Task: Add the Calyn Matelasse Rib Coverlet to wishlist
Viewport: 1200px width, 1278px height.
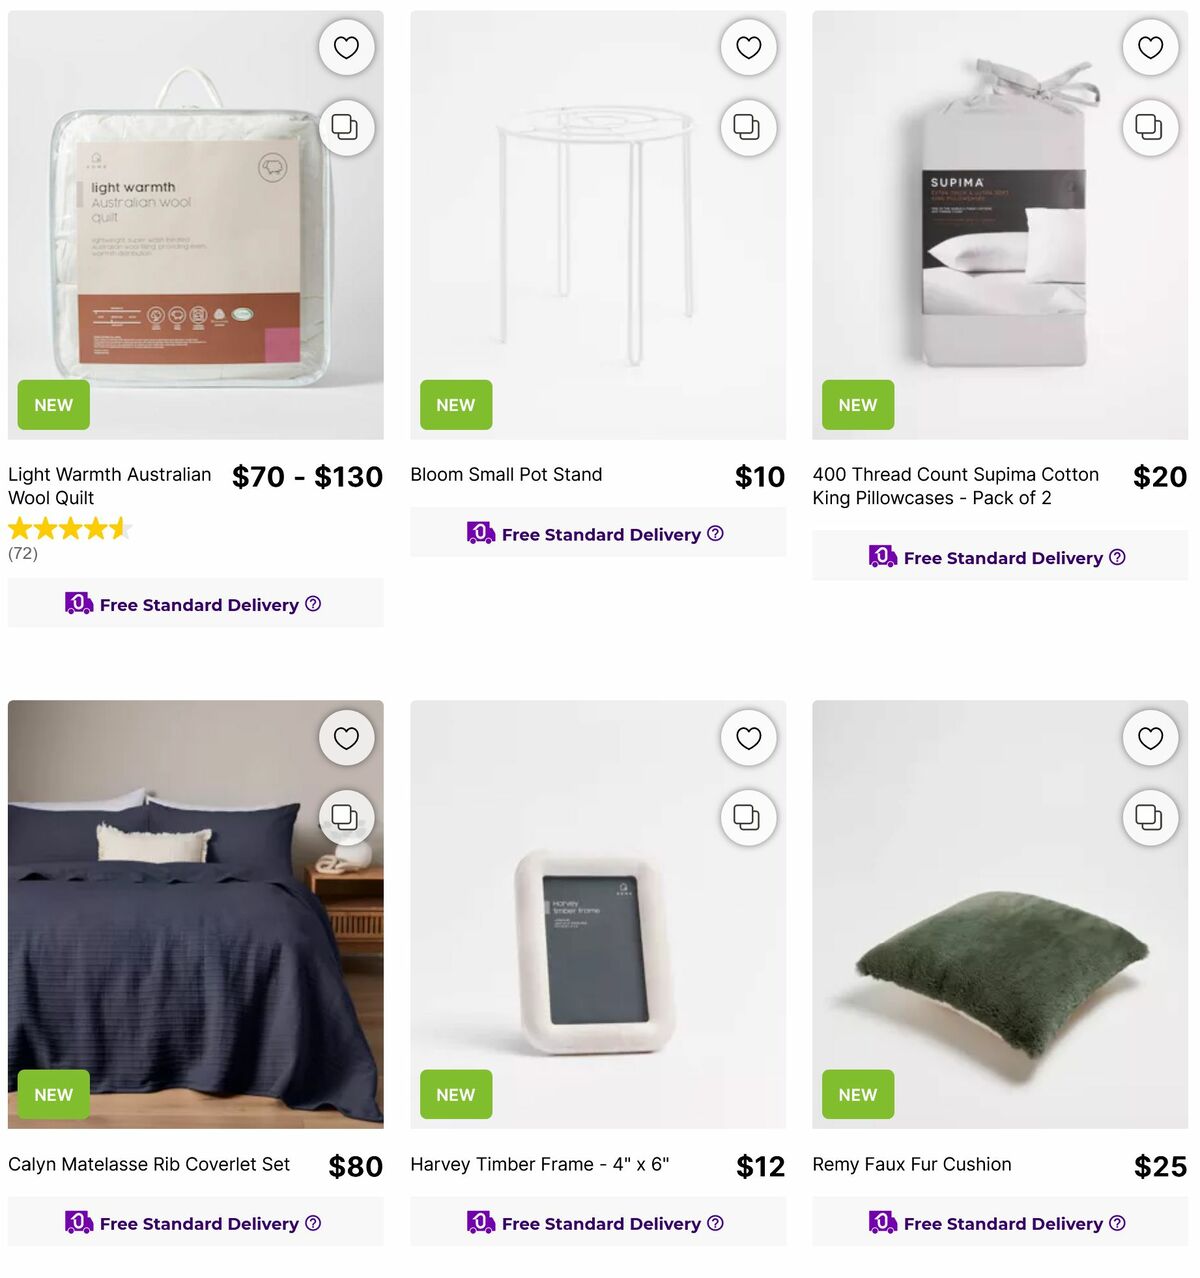Action: coord(347,738)
